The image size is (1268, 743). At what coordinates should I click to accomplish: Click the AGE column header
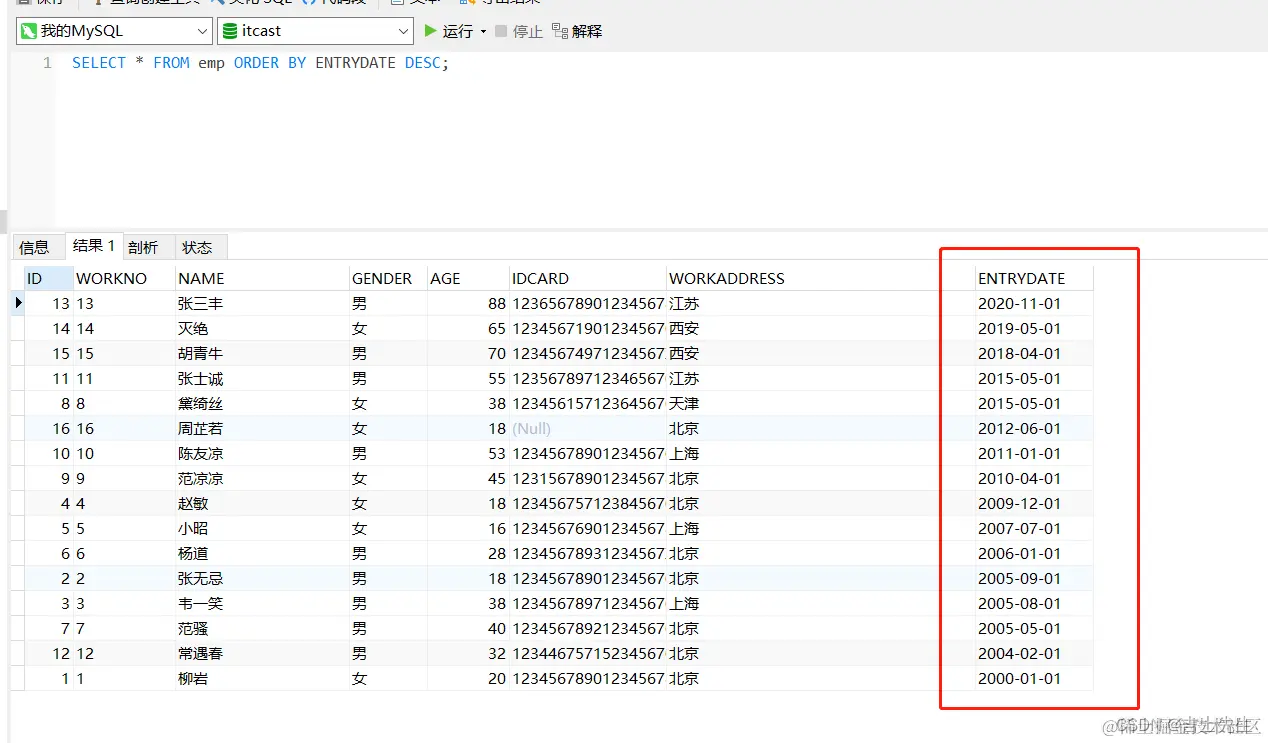pyautogui.click(x=468, y=278)
